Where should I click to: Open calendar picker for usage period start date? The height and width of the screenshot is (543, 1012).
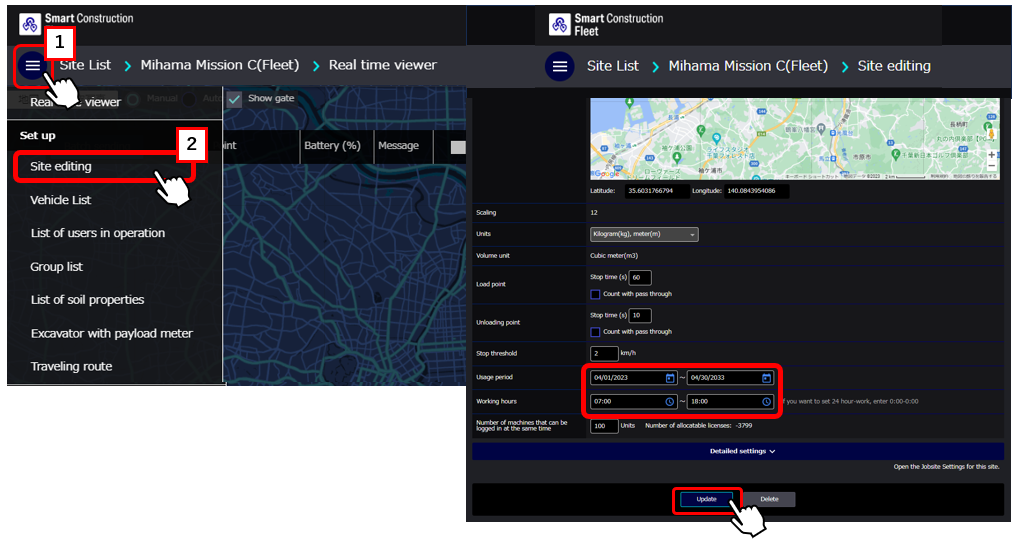tap(669, 378)
